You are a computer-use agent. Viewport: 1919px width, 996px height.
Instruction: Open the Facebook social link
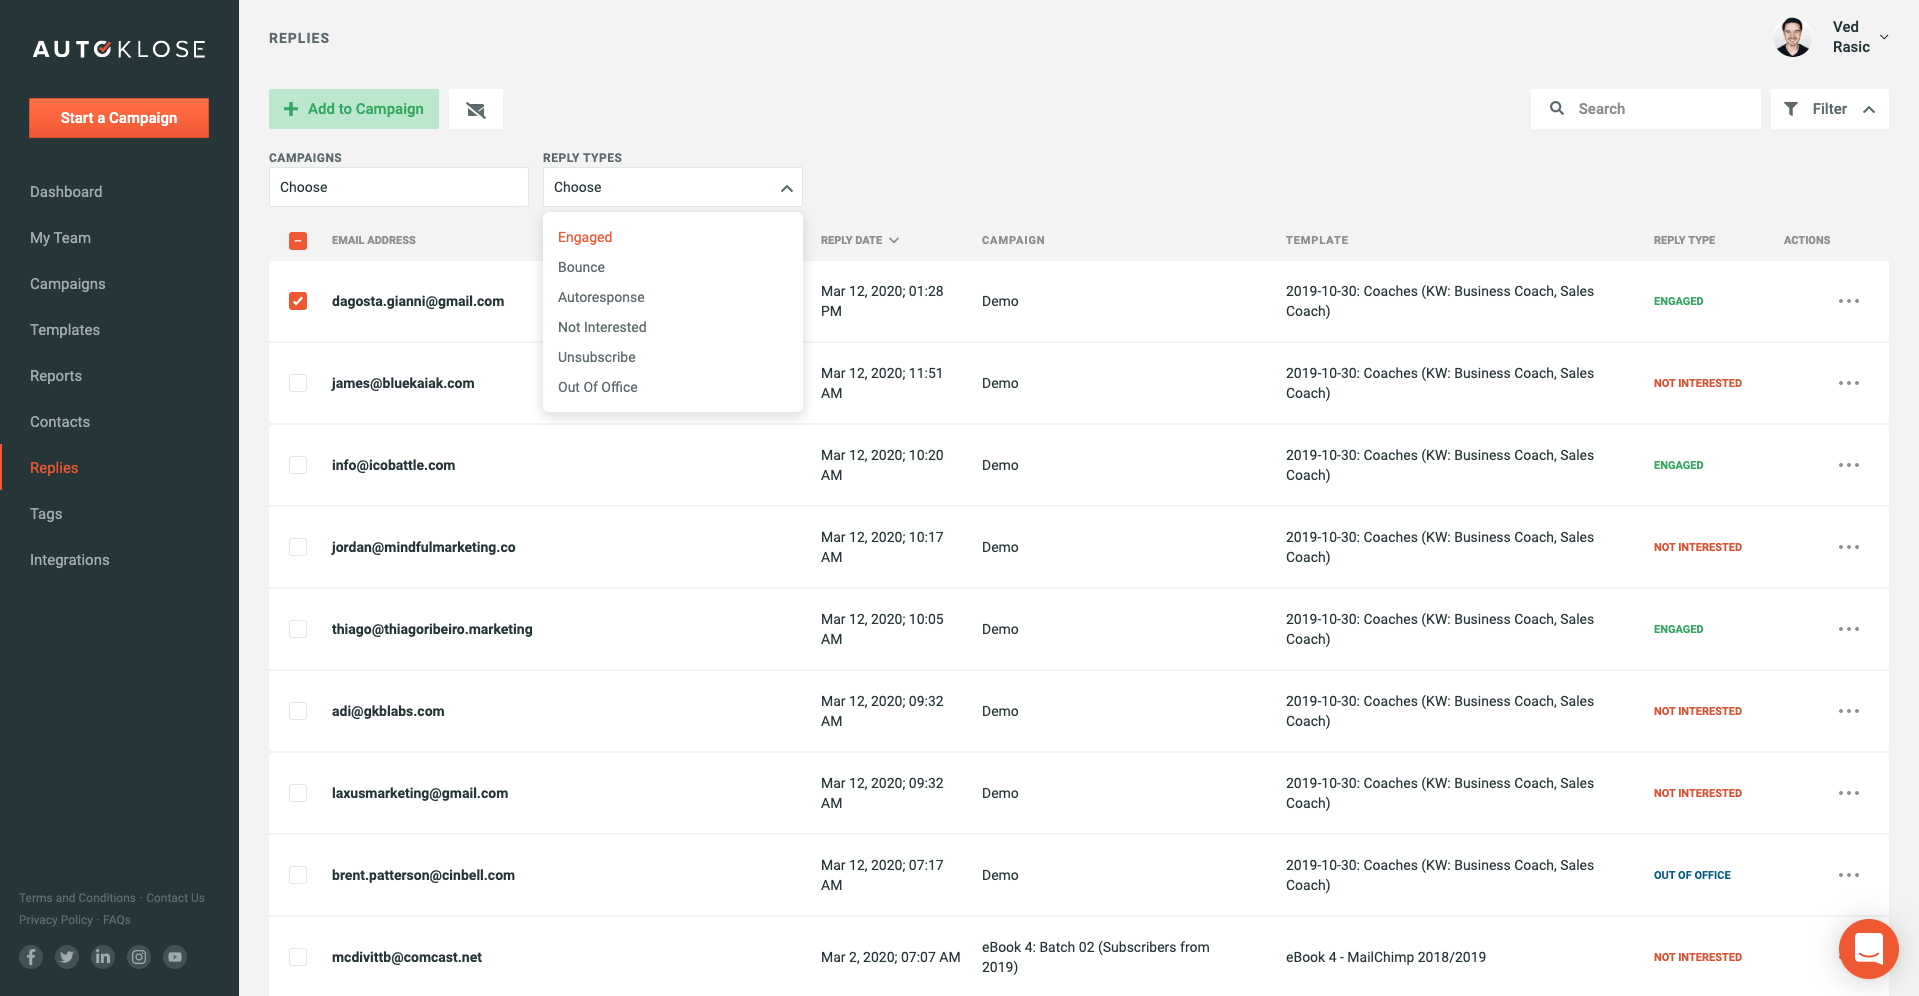(x=31, y=957)
